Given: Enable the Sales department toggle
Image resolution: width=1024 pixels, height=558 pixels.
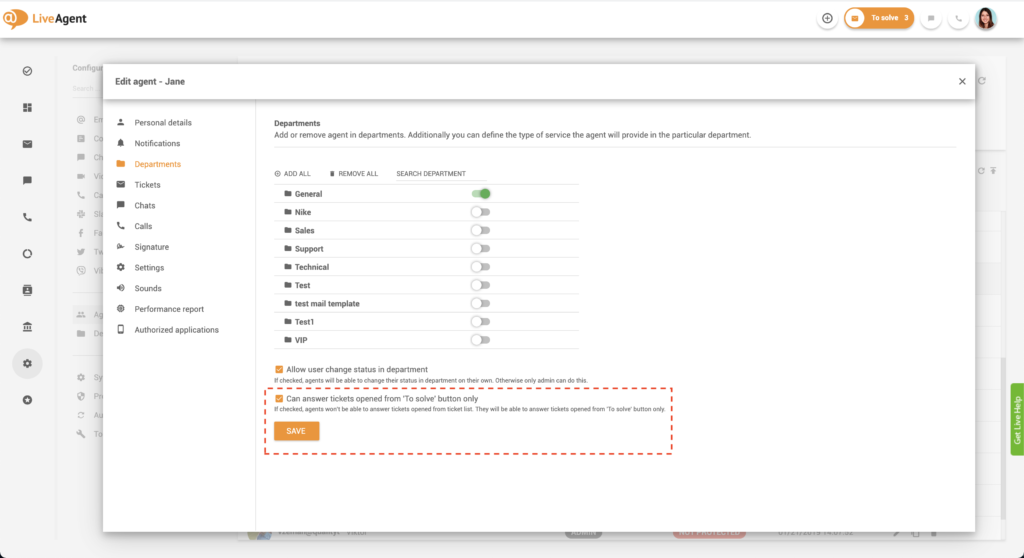Looking at the screenshot, I should [481, 230].
